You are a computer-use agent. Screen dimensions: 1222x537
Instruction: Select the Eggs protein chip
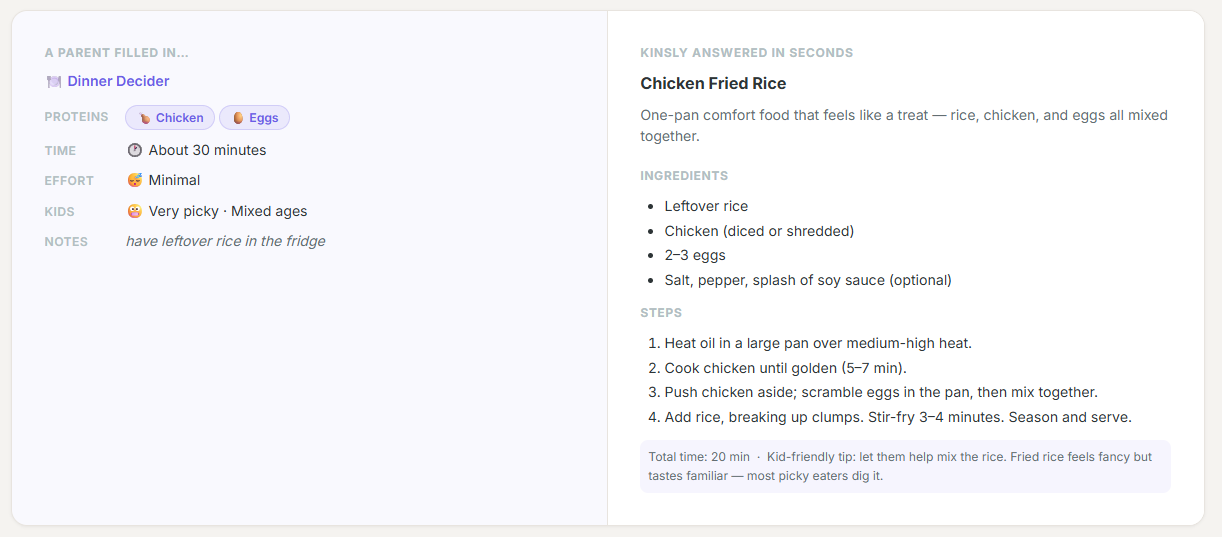tap(254, 118)
